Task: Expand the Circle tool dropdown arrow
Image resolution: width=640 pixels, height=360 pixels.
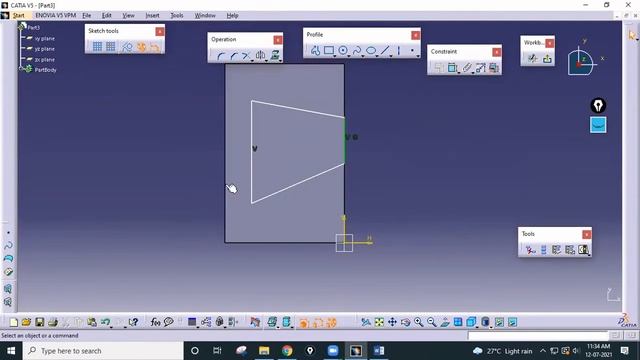Action: click(349, 56)
